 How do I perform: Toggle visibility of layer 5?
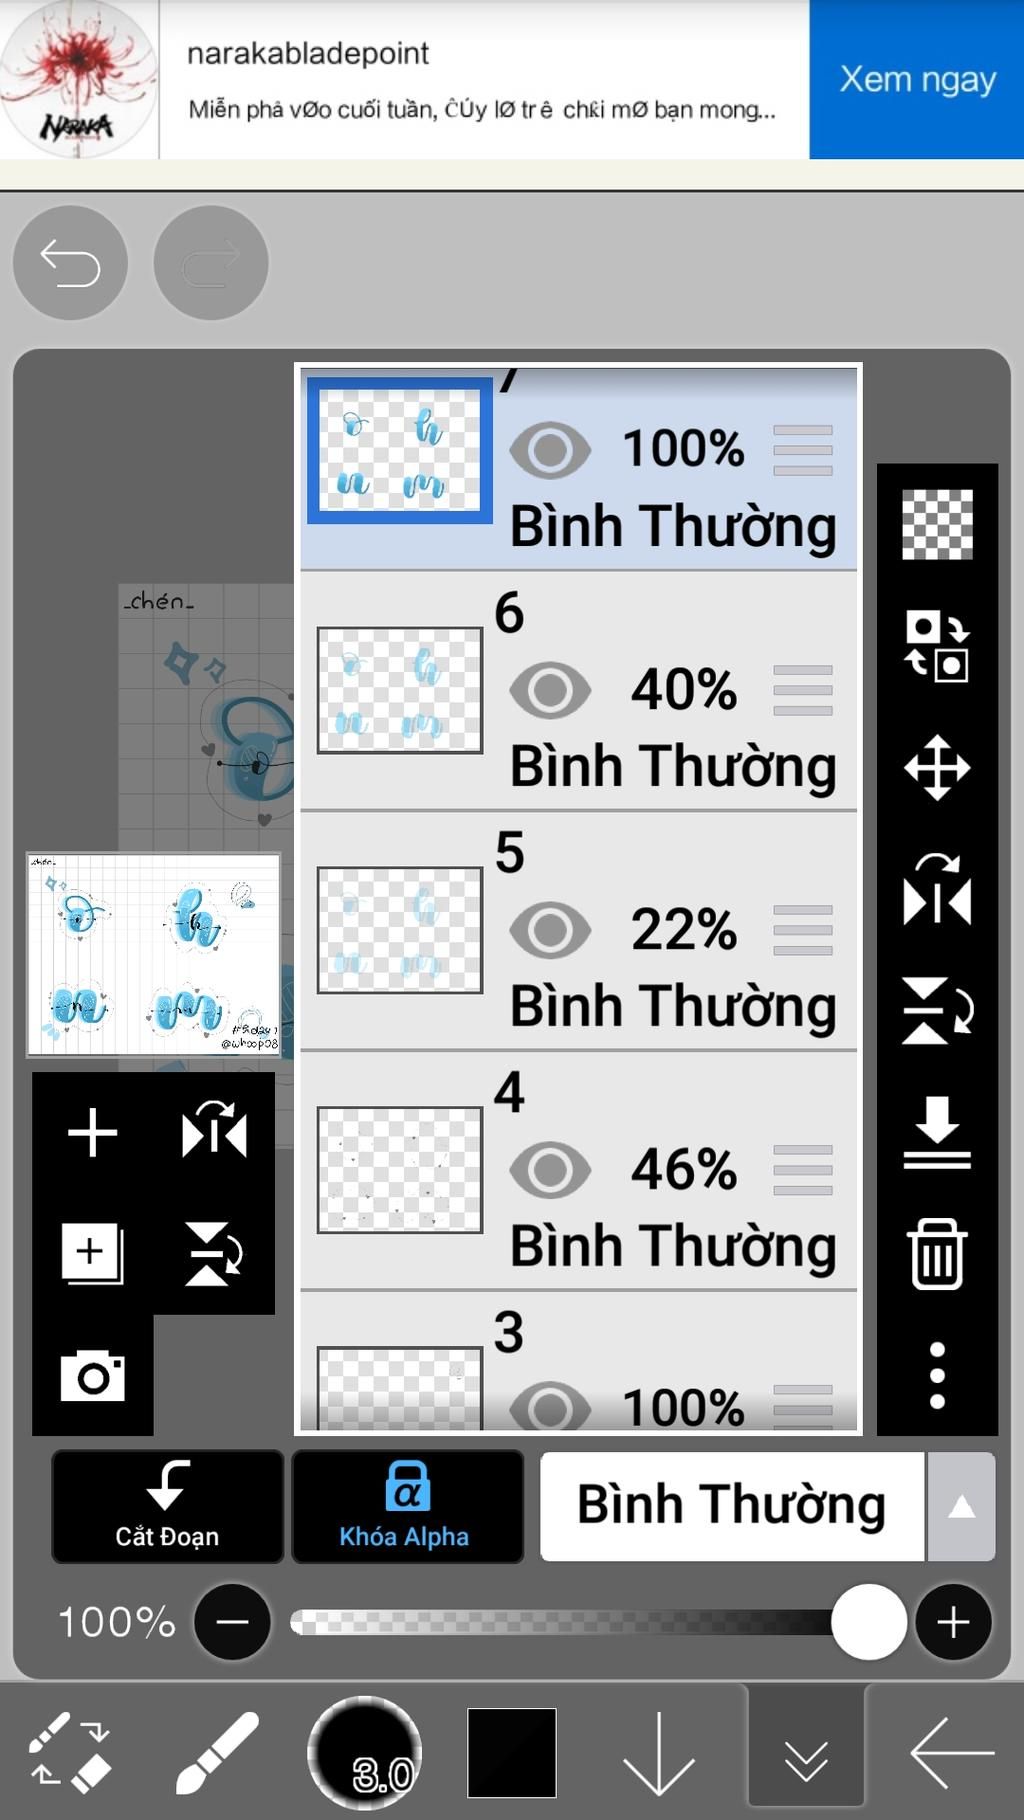550,930
